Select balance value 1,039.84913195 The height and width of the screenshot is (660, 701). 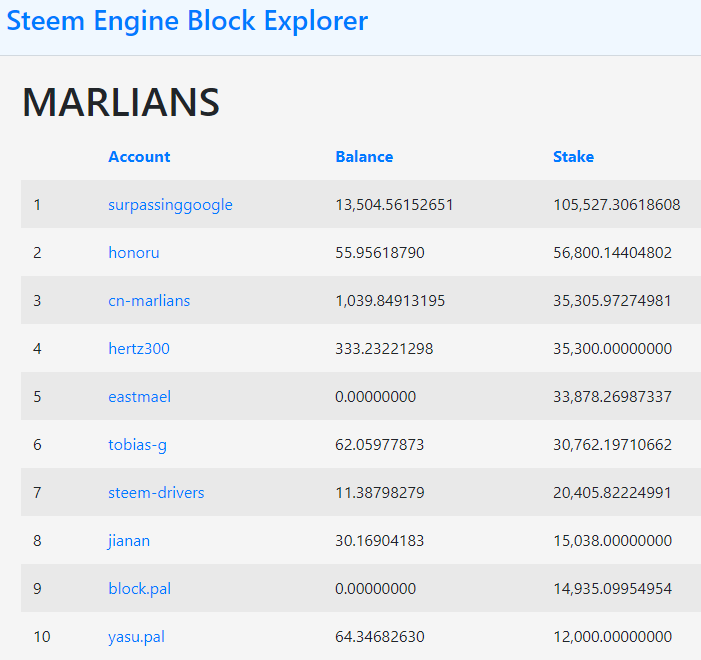click(x=390, y=300)
